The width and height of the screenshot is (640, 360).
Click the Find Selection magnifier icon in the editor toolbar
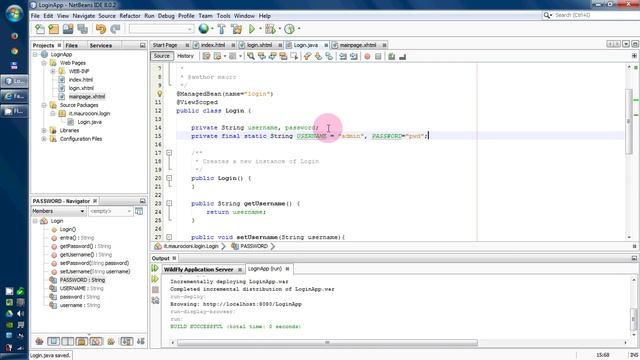coord(251,56)
